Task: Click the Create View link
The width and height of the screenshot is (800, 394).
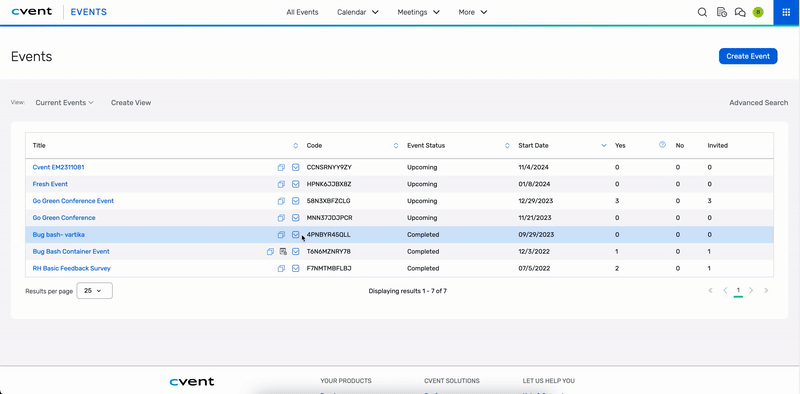Action: (131, 103)
